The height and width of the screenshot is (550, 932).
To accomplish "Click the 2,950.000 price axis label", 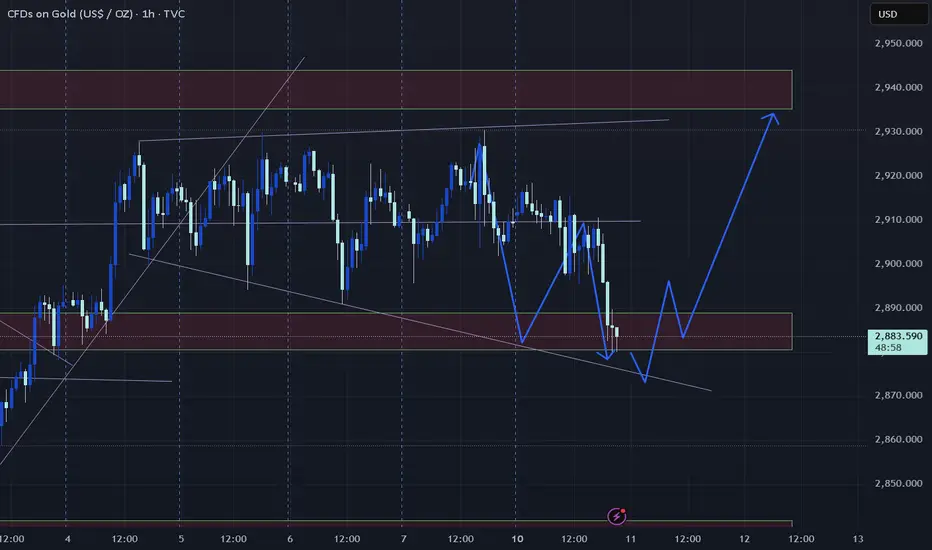I will 898,43.
